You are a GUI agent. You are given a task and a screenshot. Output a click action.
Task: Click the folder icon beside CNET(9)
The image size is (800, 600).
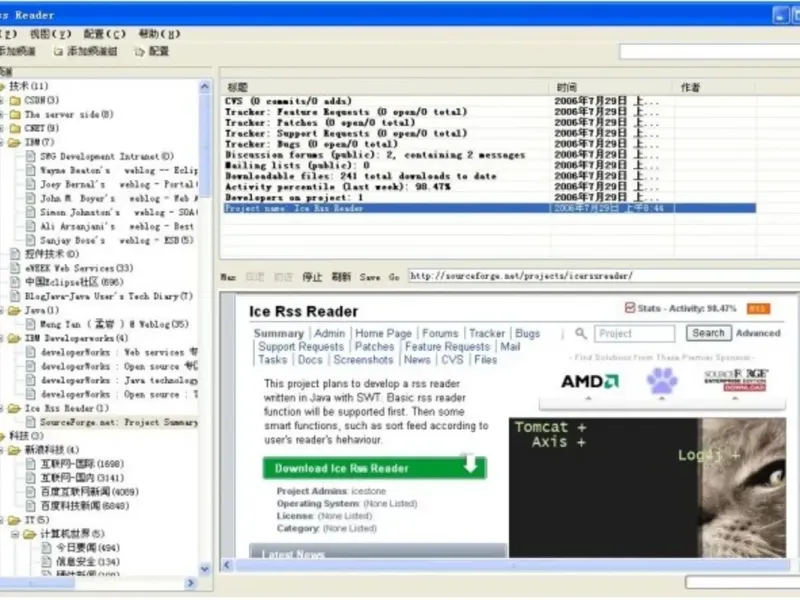coord(15,128)
